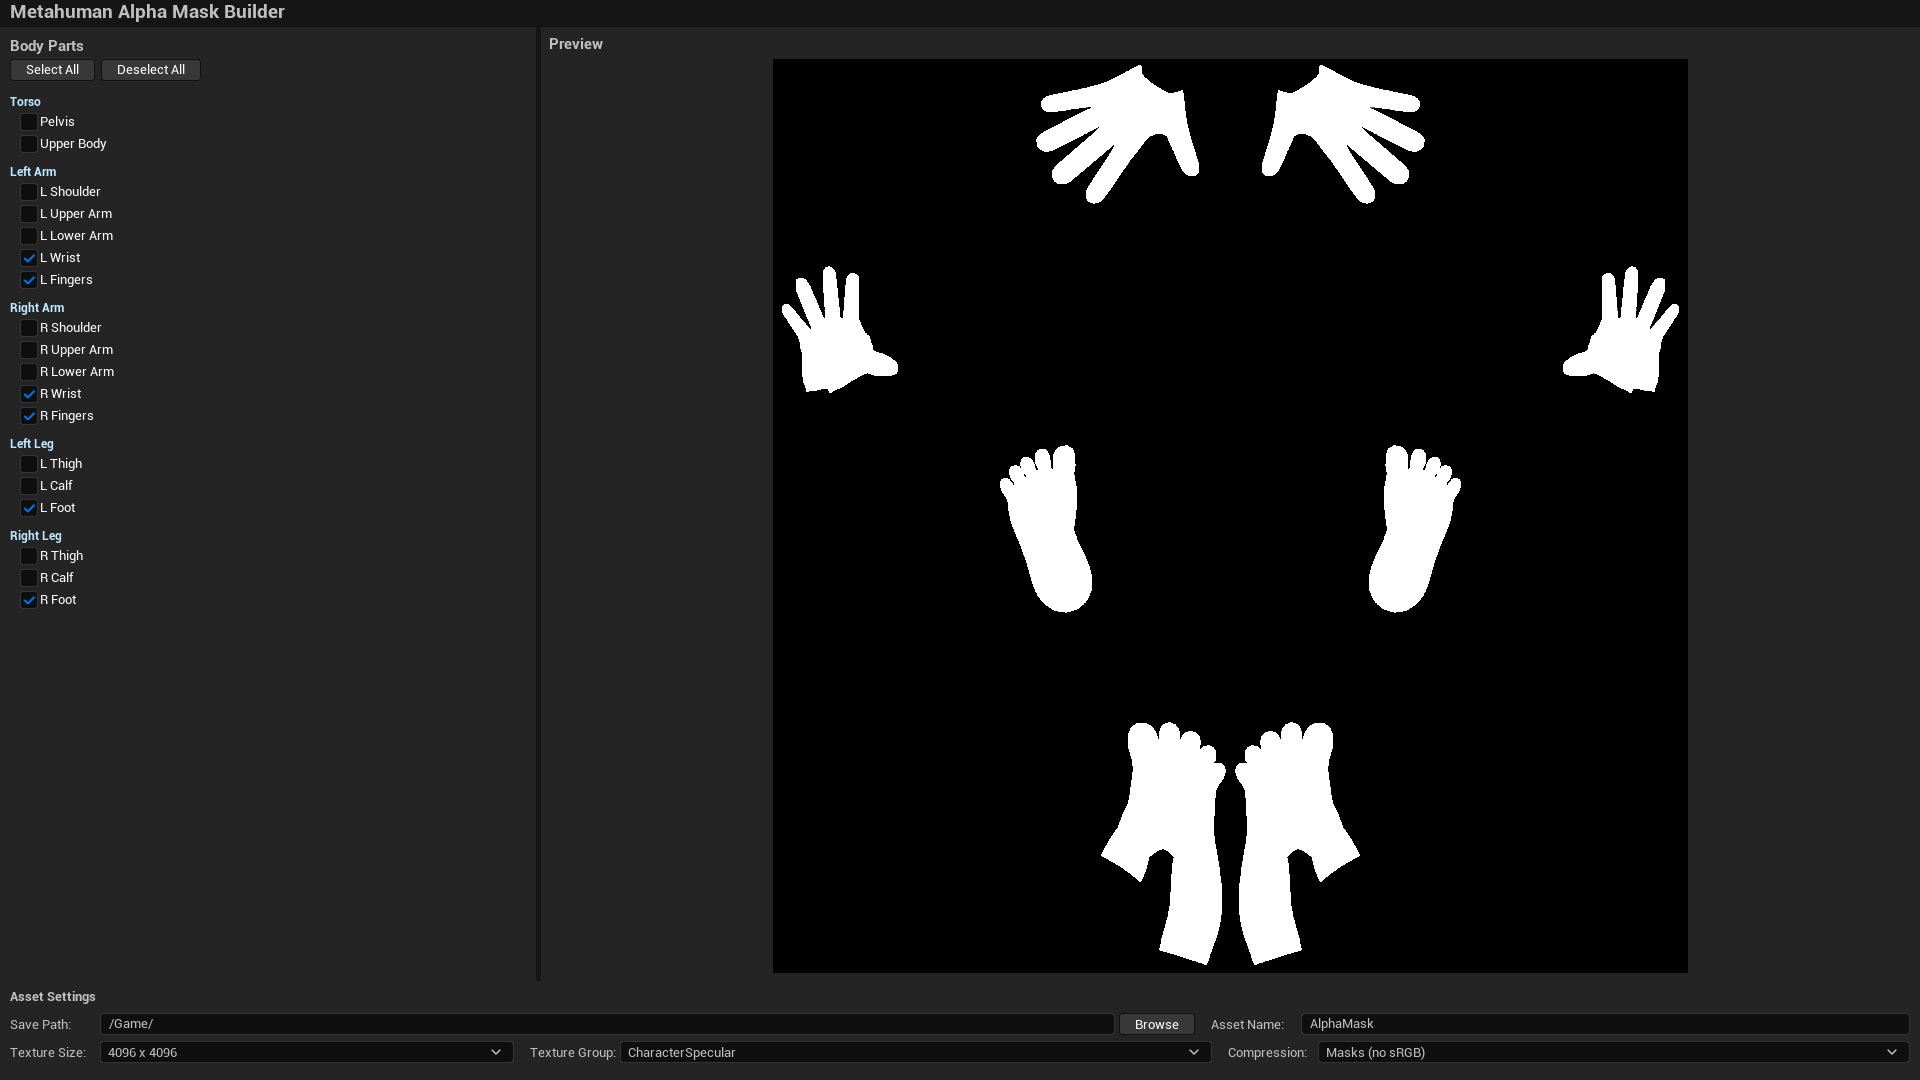Click the Torso section heading
1920x1080 pixels.
point(25,102)
